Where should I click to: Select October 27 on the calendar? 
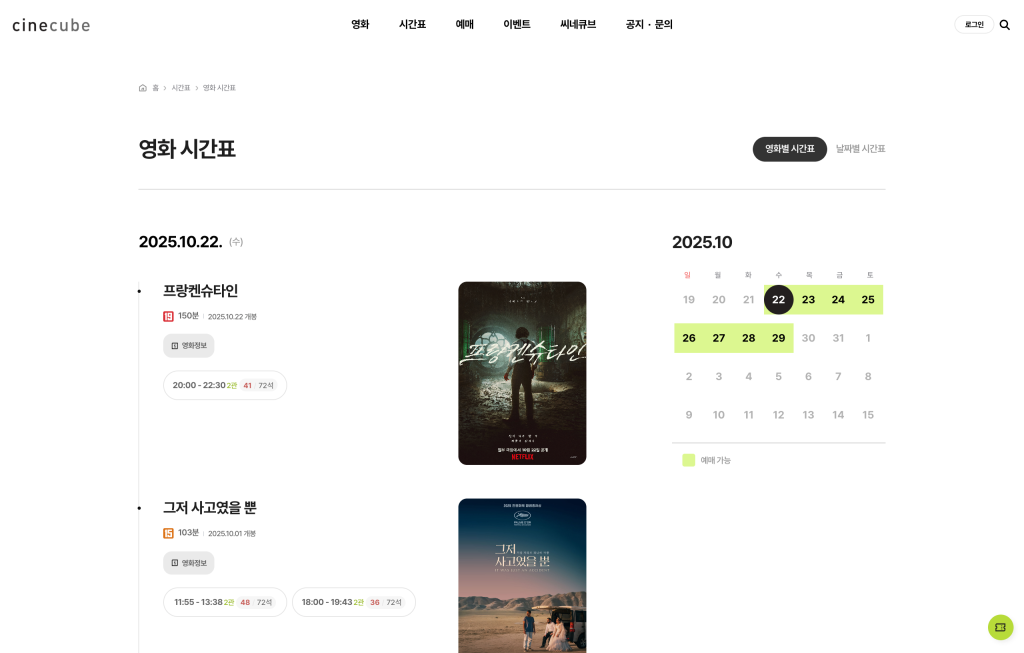pos(718,338)
